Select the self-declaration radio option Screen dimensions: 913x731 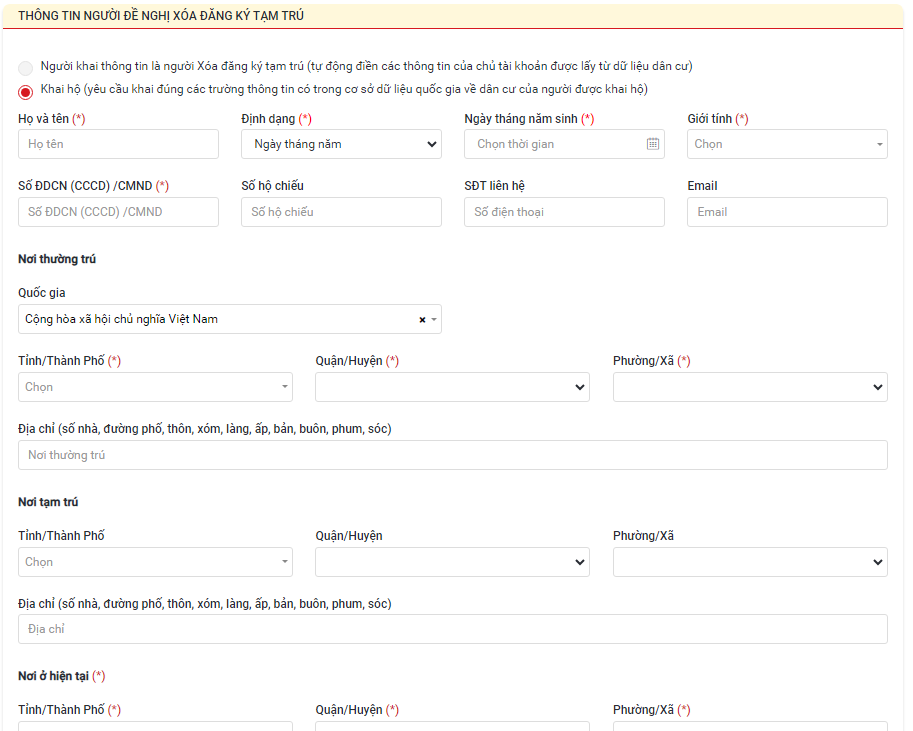coord(25,68)
